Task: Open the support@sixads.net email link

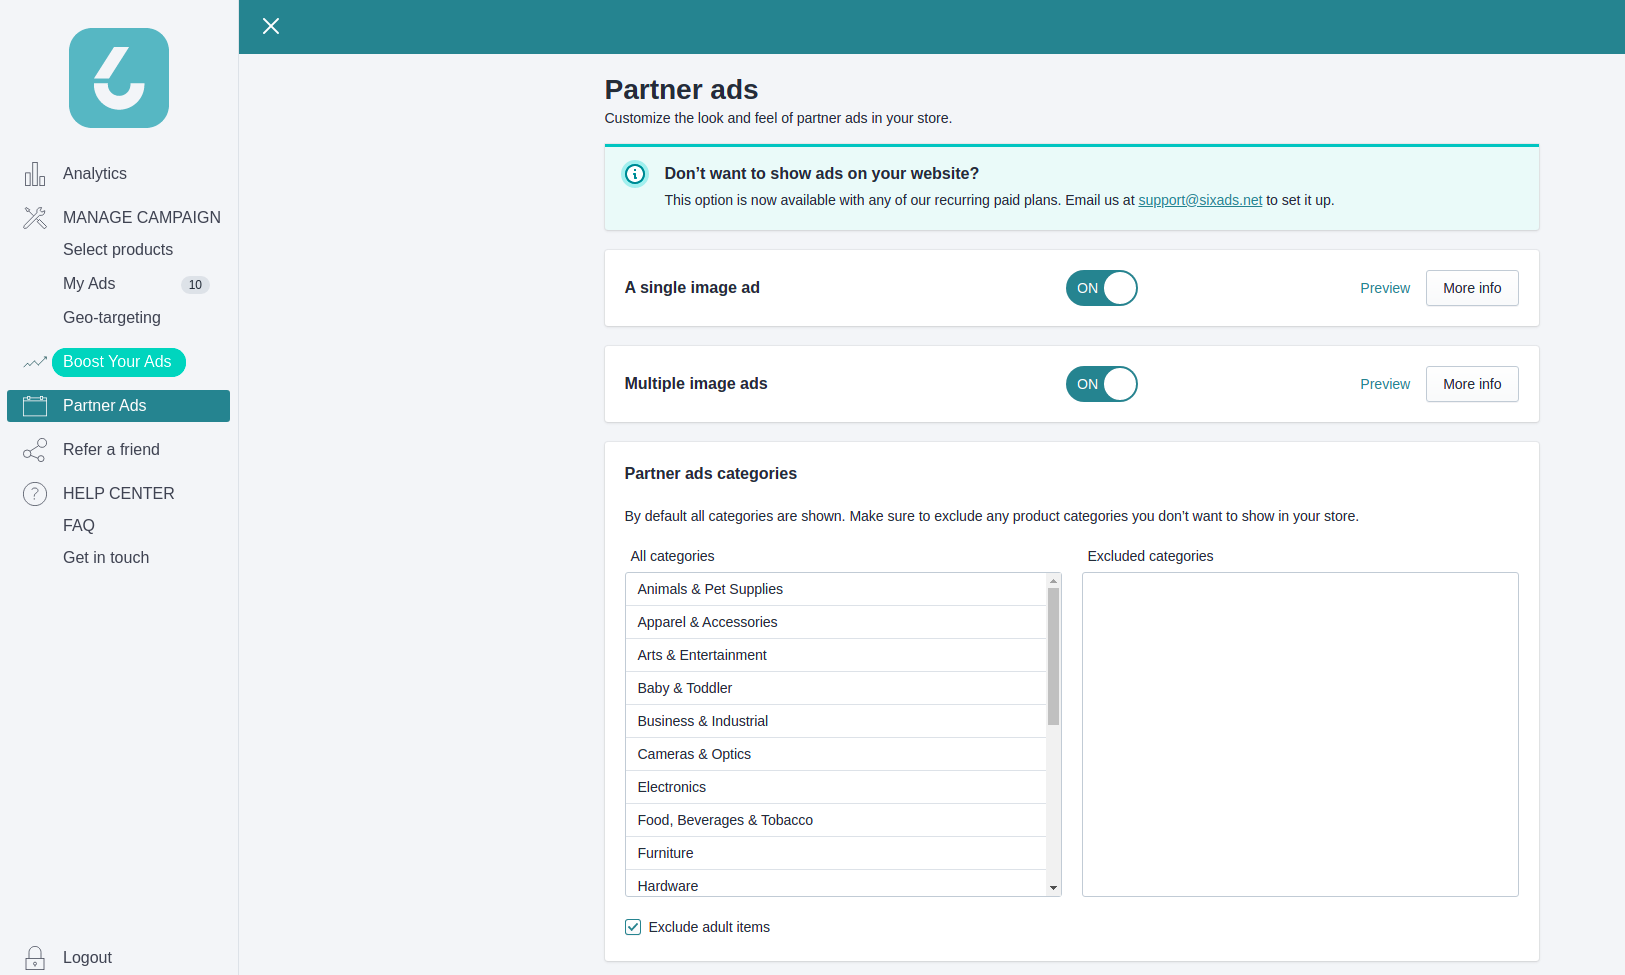Action: click(x=1200, y=200)
